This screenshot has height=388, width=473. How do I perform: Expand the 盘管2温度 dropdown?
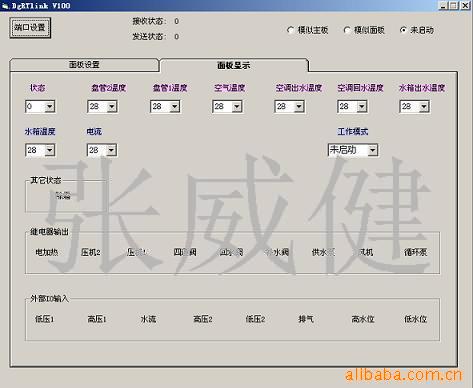pos(112,107)
